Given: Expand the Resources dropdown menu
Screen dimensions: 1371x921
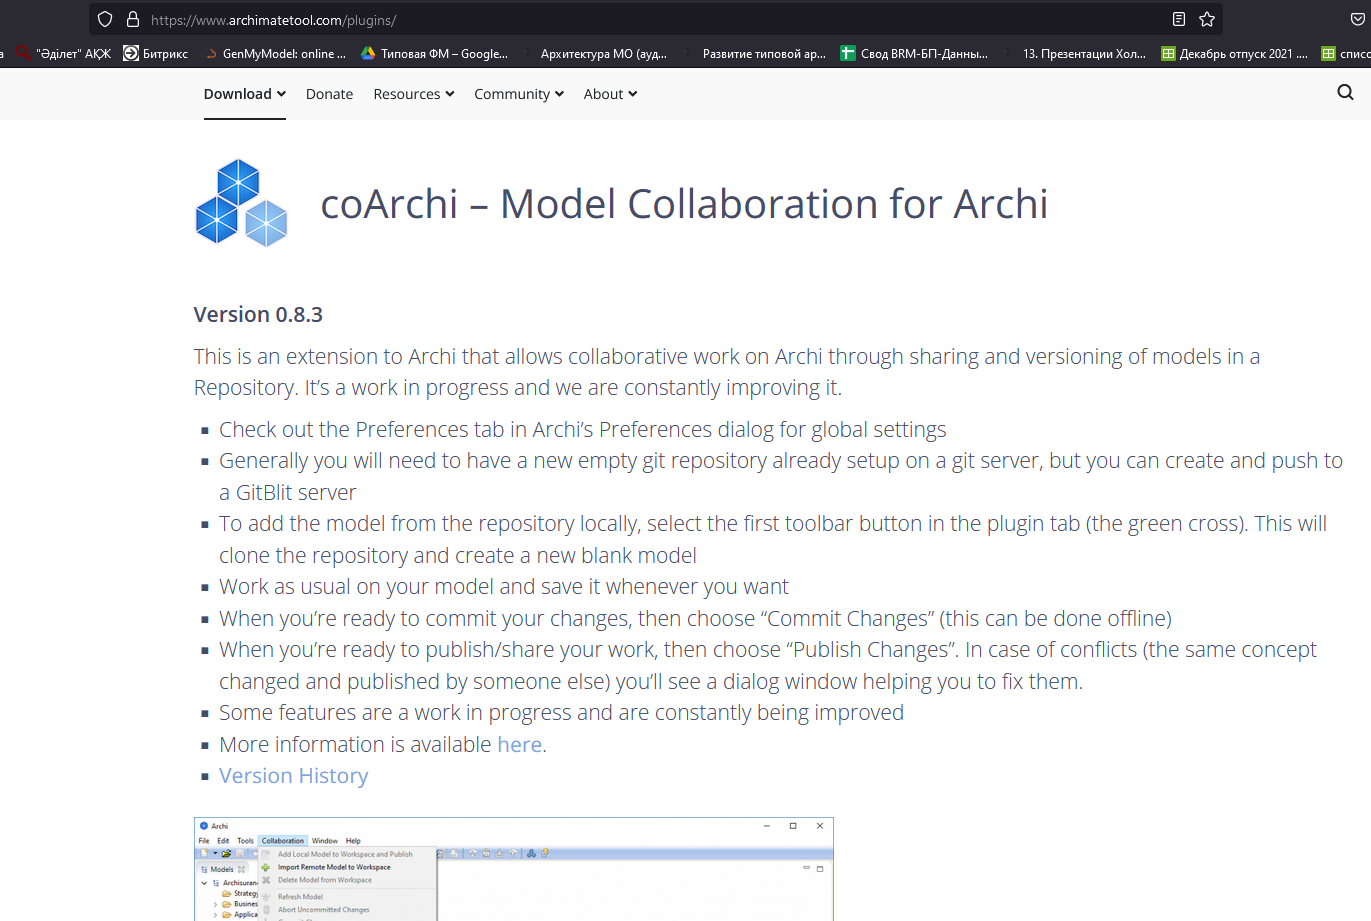Looking at the screenshot, I should point(414,94).
